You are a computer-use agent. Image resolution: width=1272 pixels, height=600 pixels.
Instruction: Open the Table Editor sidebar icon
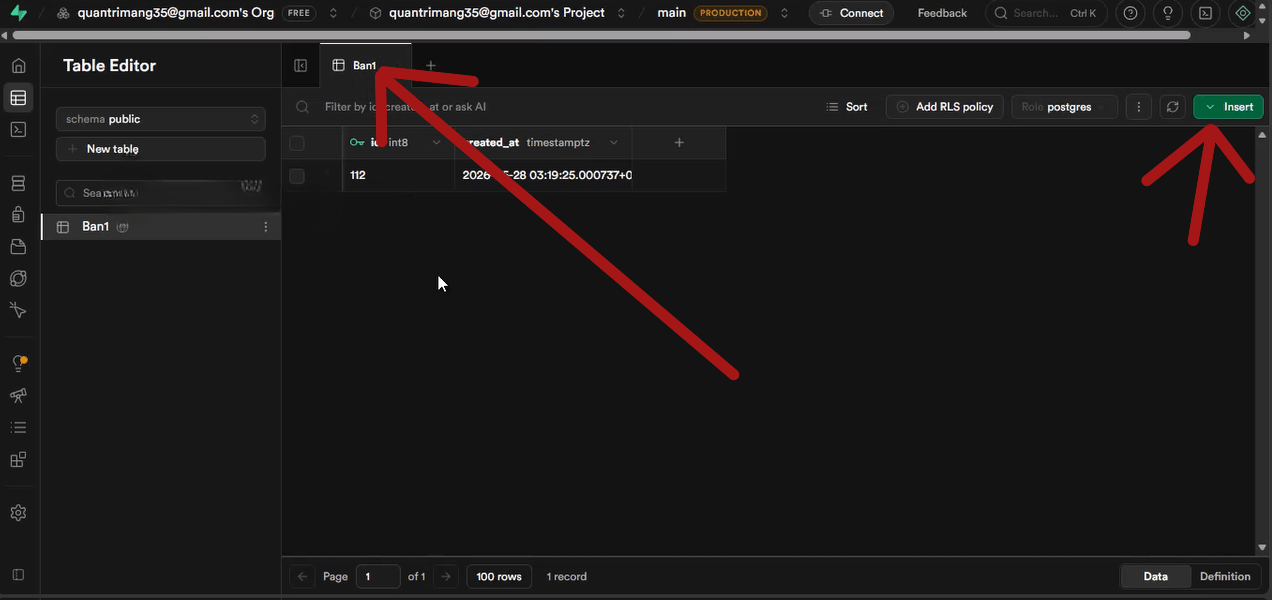pos(18,97)
